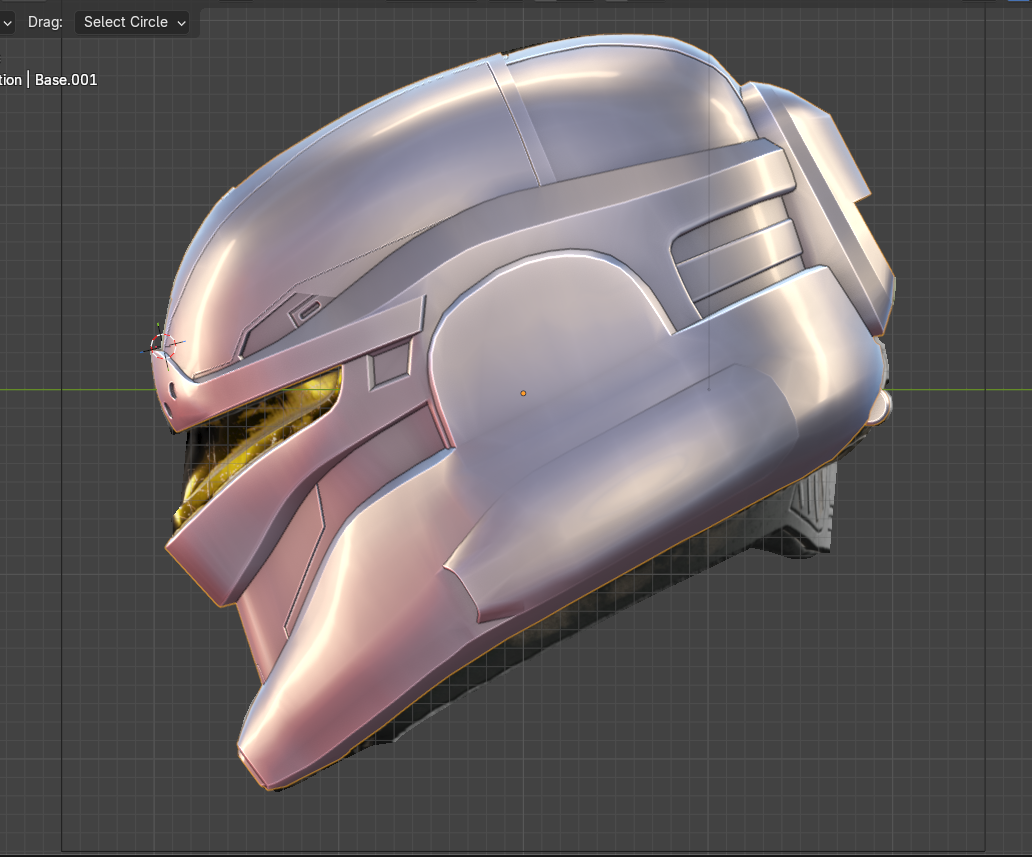
Task: Click the Drag label in the tool header
Action: coord(45,22)
